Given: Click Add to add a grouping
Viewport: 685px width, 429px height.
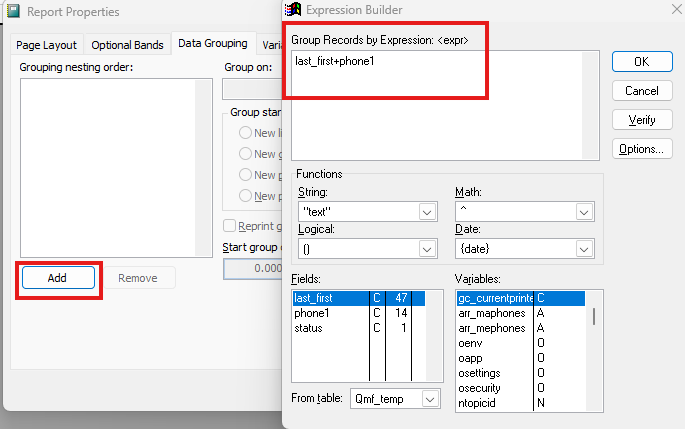Looking at the screenshot, I should pos(58,278).
